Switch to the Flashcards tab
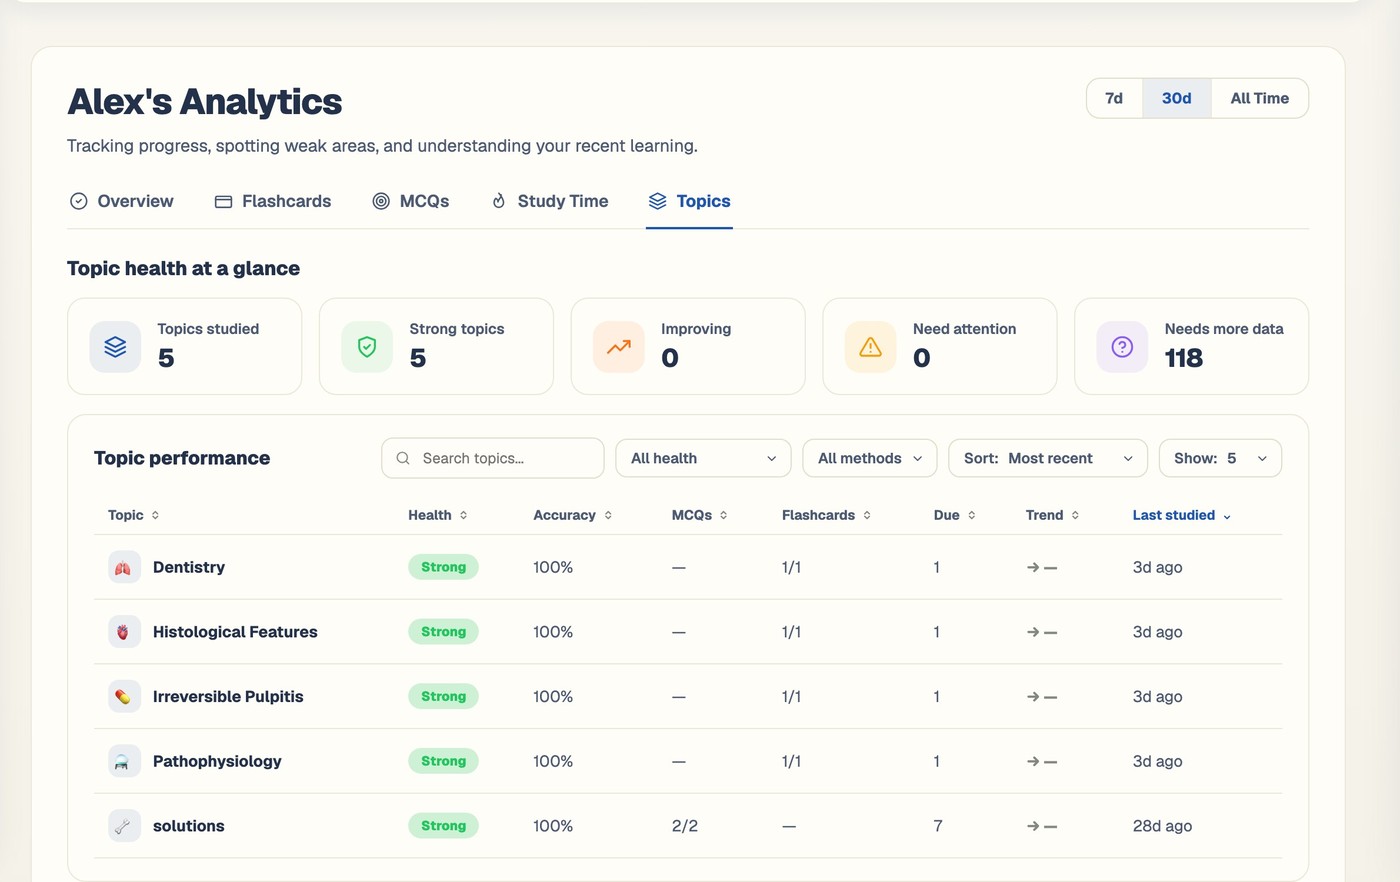Image resolution: width=1400 pixels, height=882 pixels. click(x=273, y=201)
